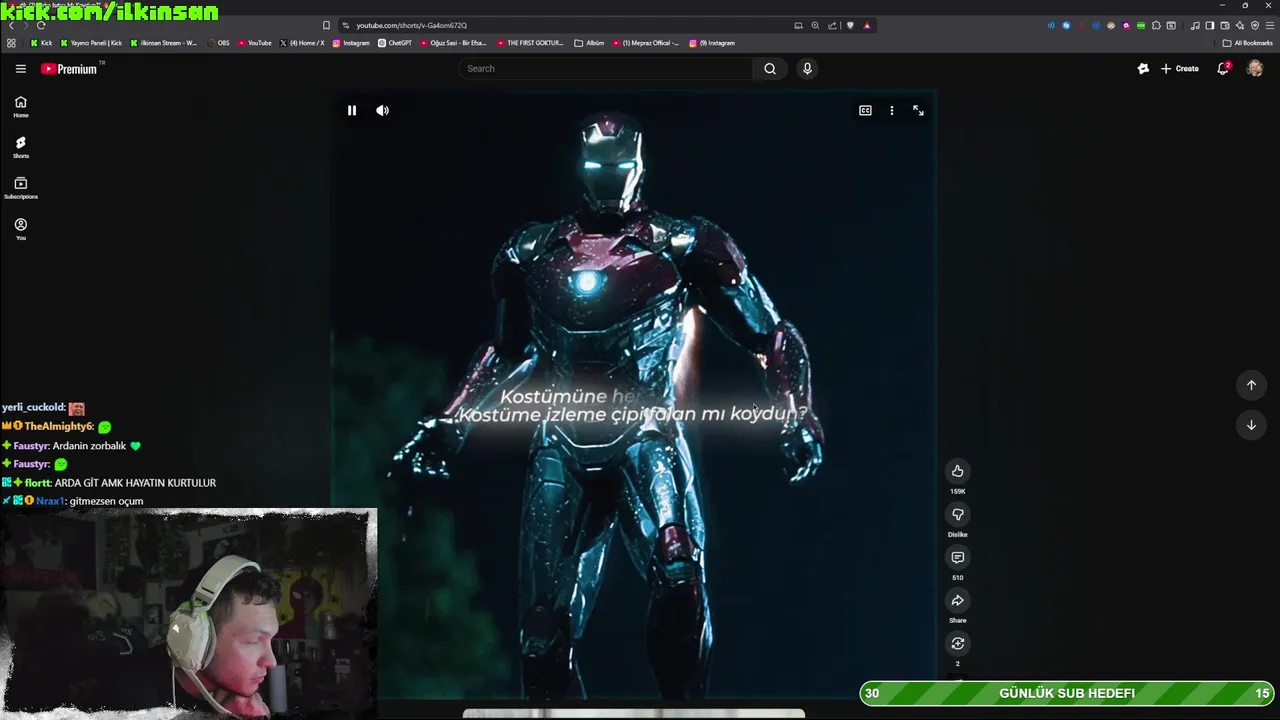Screen dimensions: 1280x720
Task: Open the Brave VPN shield icon
Action: (x=1255, y=25)
